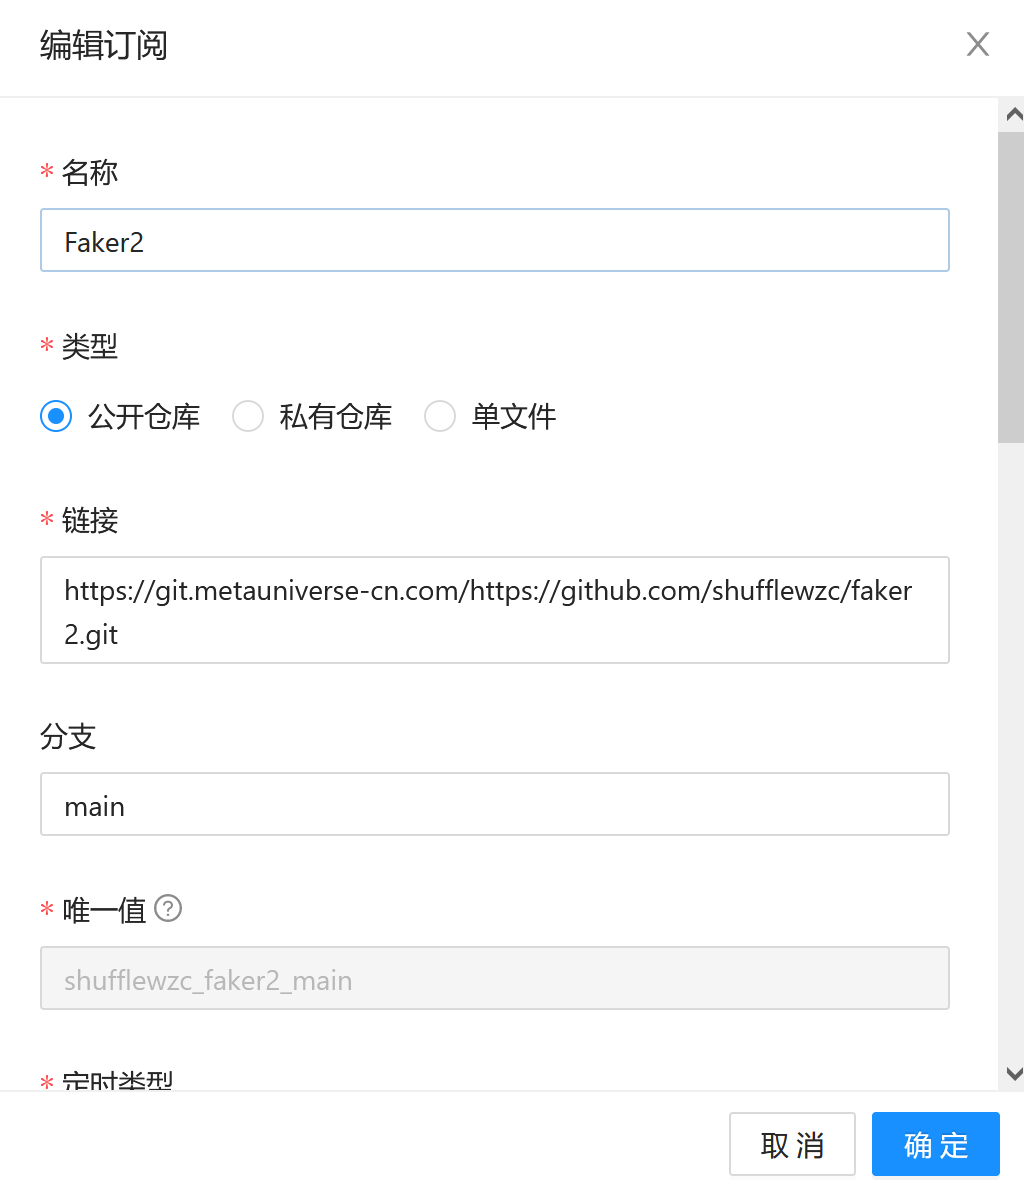Confirm changes with the 确定 button

point(935,1144)
